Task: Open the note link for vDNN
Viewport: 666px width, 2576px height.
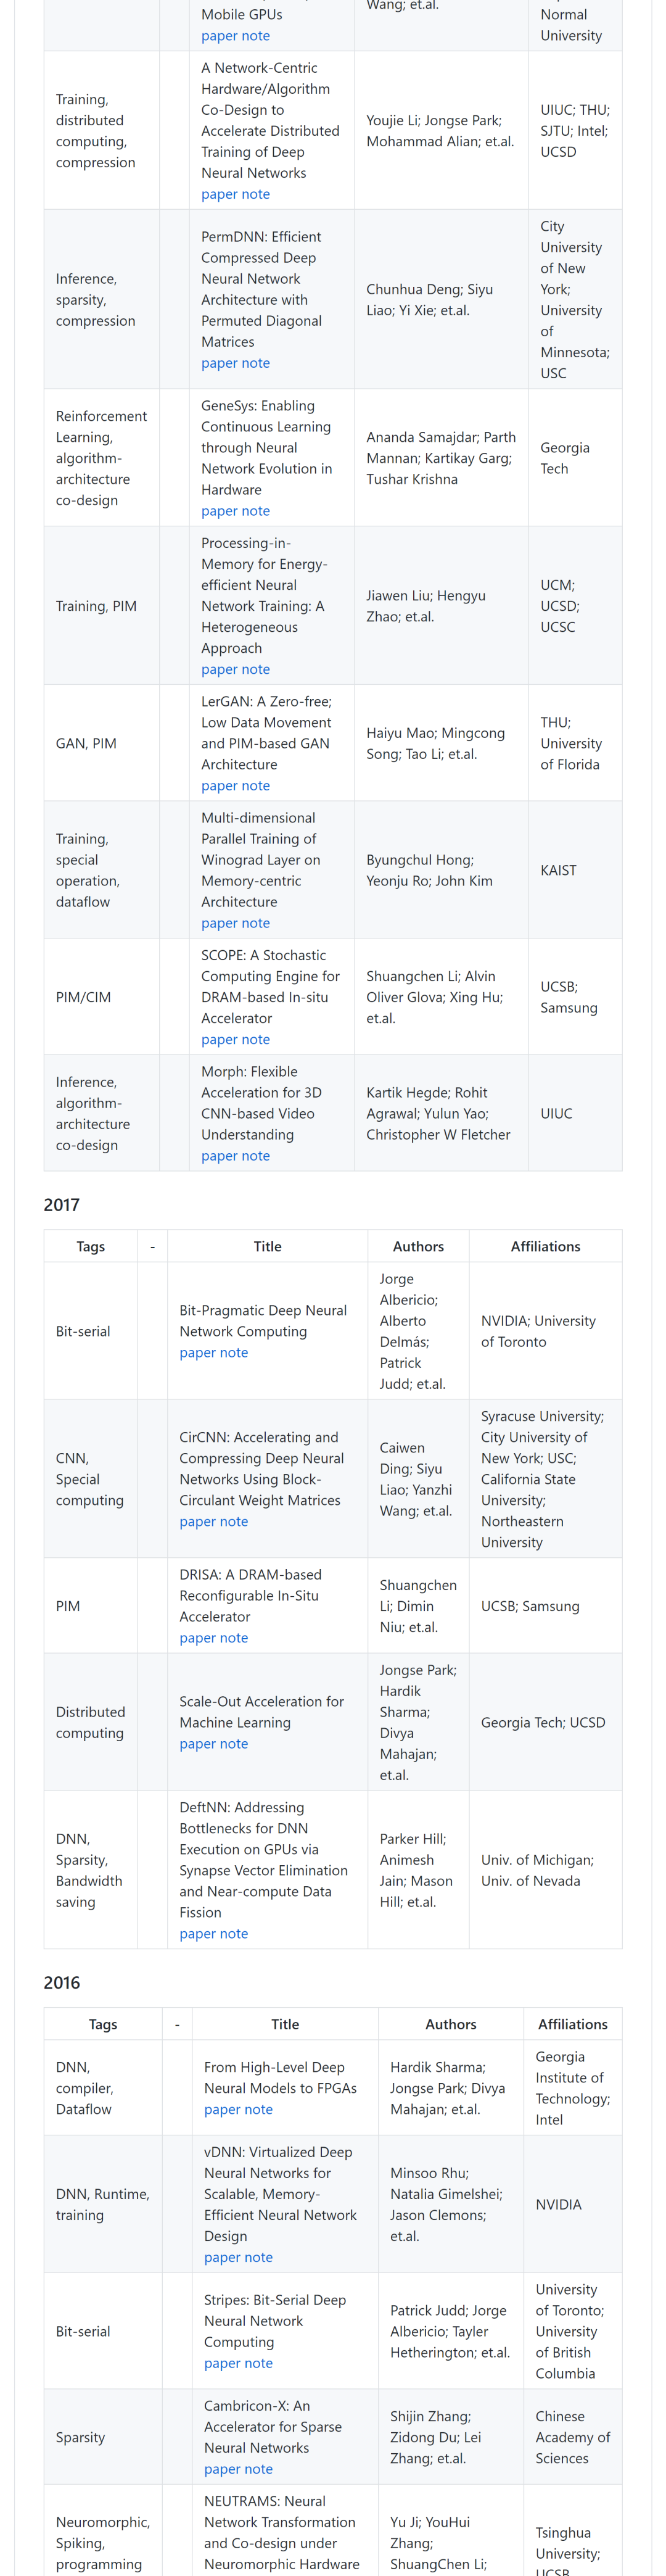Action: [x=258, y=2258]
